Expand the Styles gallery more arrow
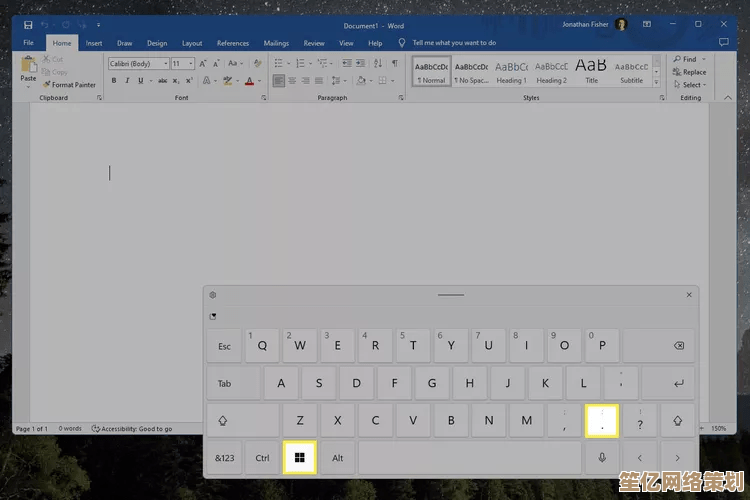The height and width of the screenshot is (500, 750). coord(657,81)
